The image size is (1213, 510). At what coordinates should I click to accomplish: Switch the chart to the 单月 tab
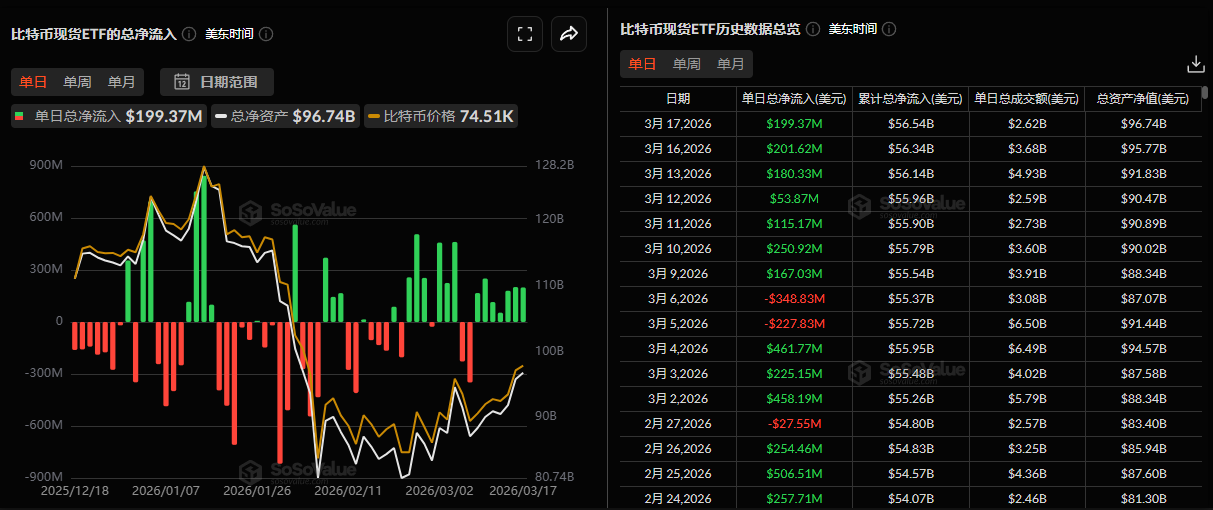(122, 82)
